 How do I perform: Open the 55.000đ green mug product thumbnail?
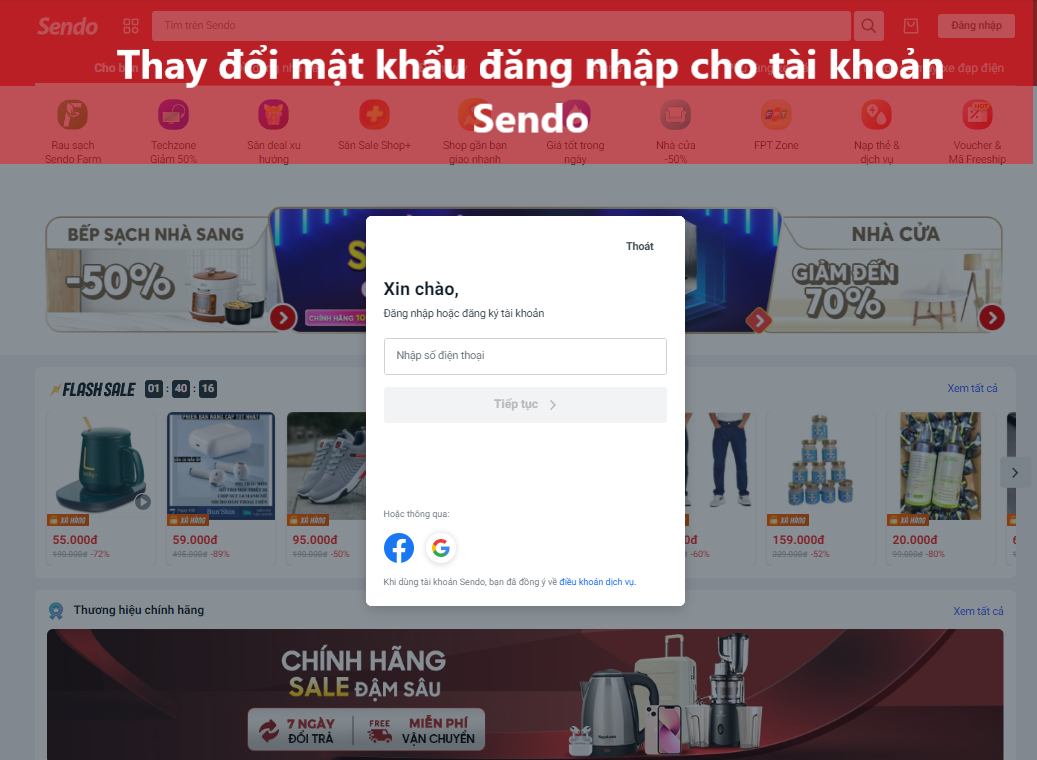pos(101,463)
